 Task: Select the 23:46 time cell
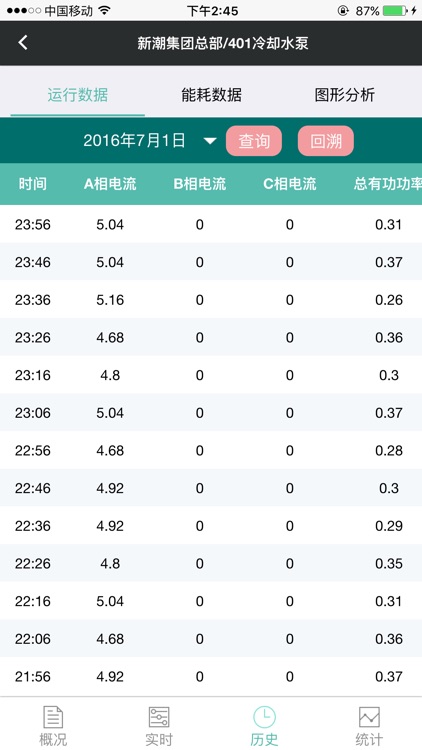33,262
